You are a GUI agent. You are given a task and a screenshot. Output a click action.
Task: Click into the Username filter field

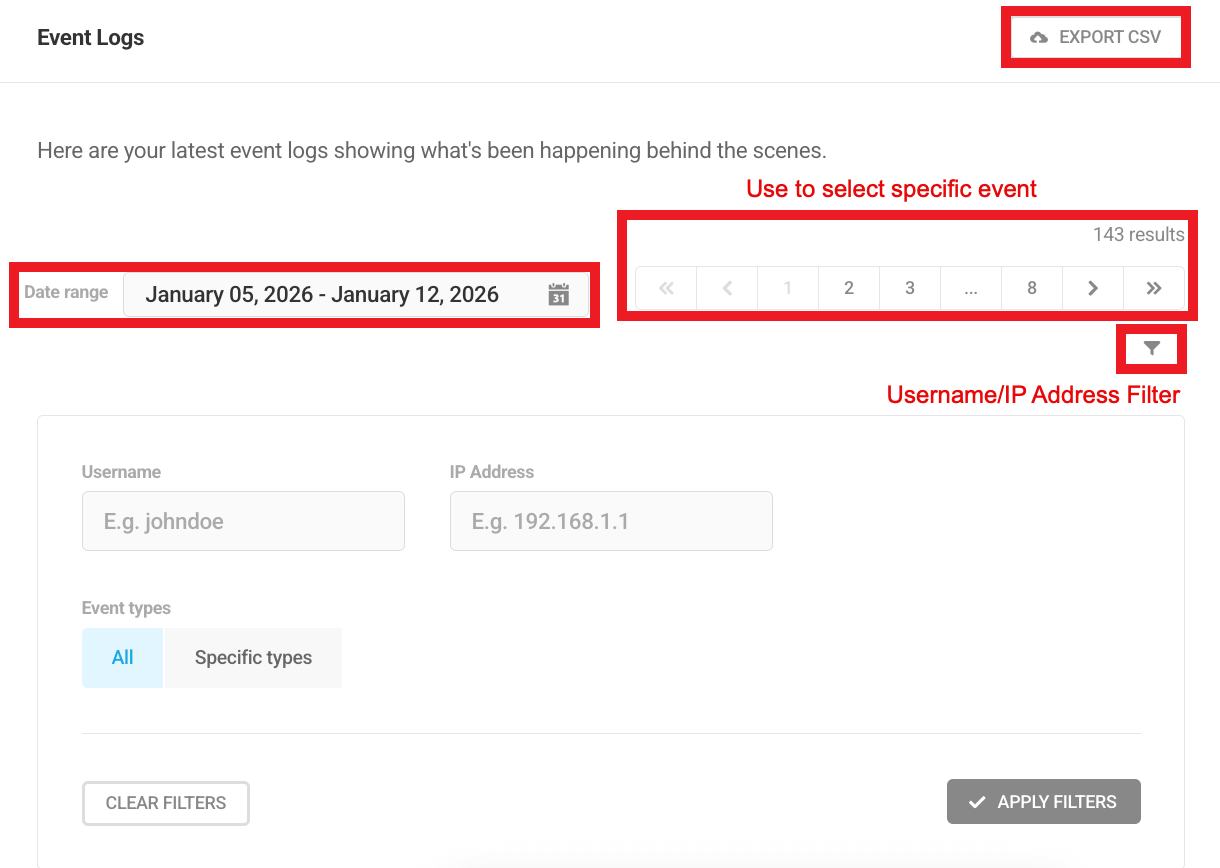coord(243,520)
